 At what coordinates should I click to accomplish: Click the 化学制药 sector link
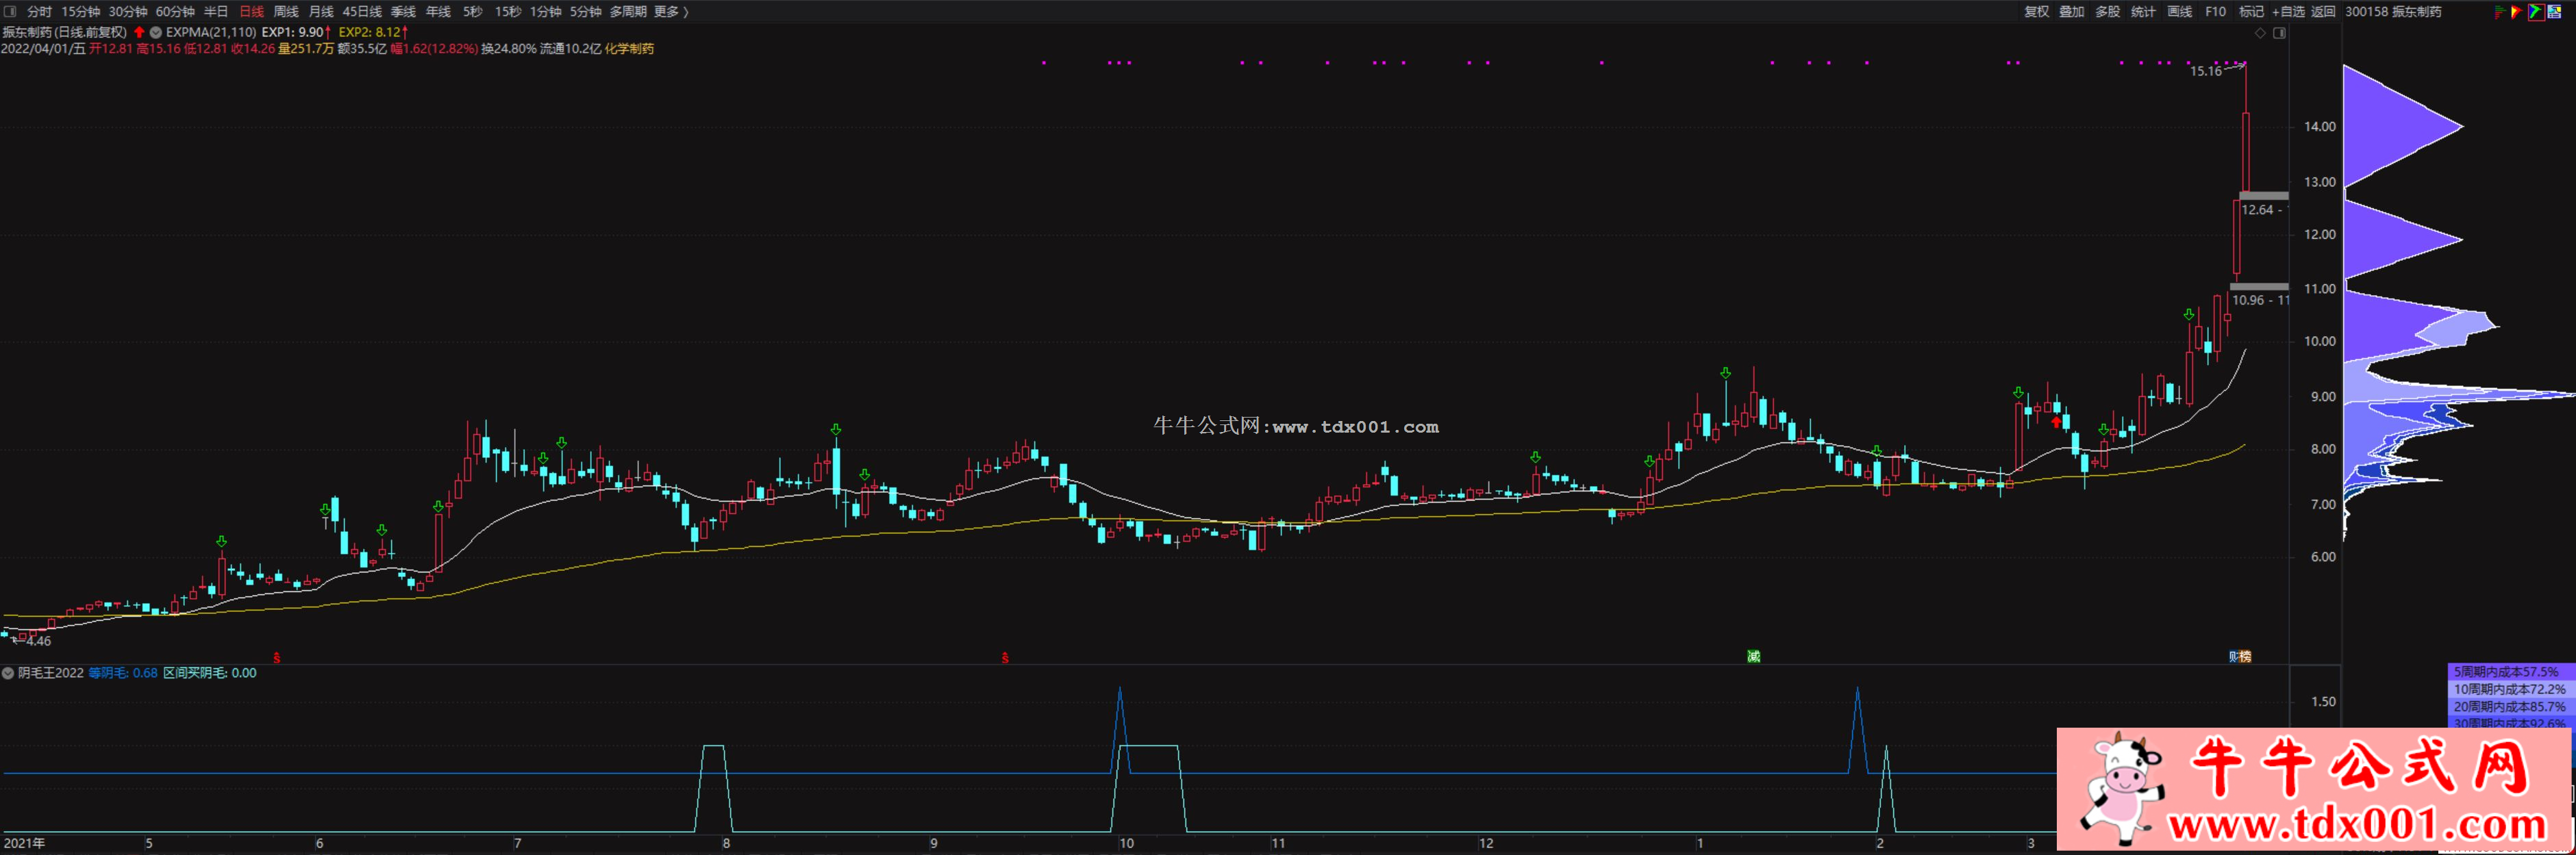(629, 48)
